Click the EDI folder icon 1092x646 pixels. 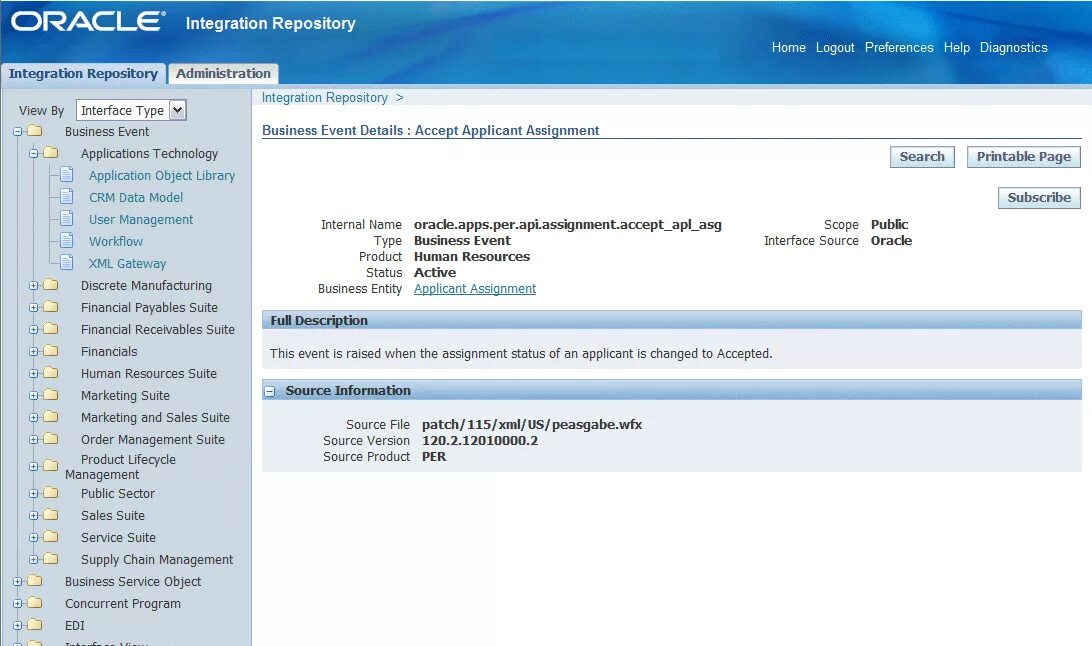pyautogui.click(x=35, y=625)
